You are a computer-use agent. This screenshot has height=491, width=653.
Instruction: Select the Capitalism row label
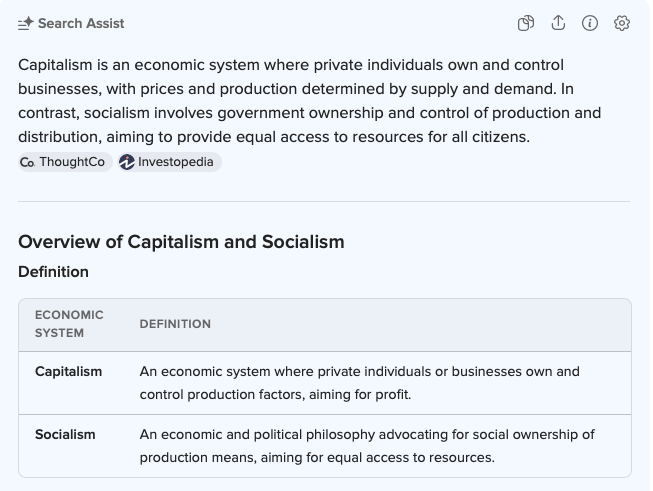coord(68,371)
